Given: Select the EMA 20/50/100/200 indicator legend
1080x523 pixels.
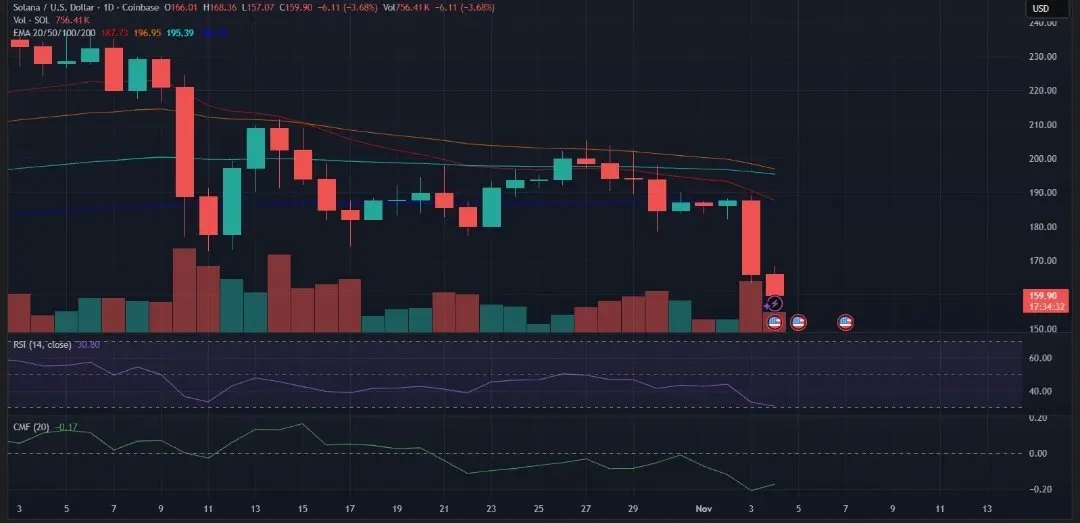Looking at the screenshot, I should tap(54, 32).
